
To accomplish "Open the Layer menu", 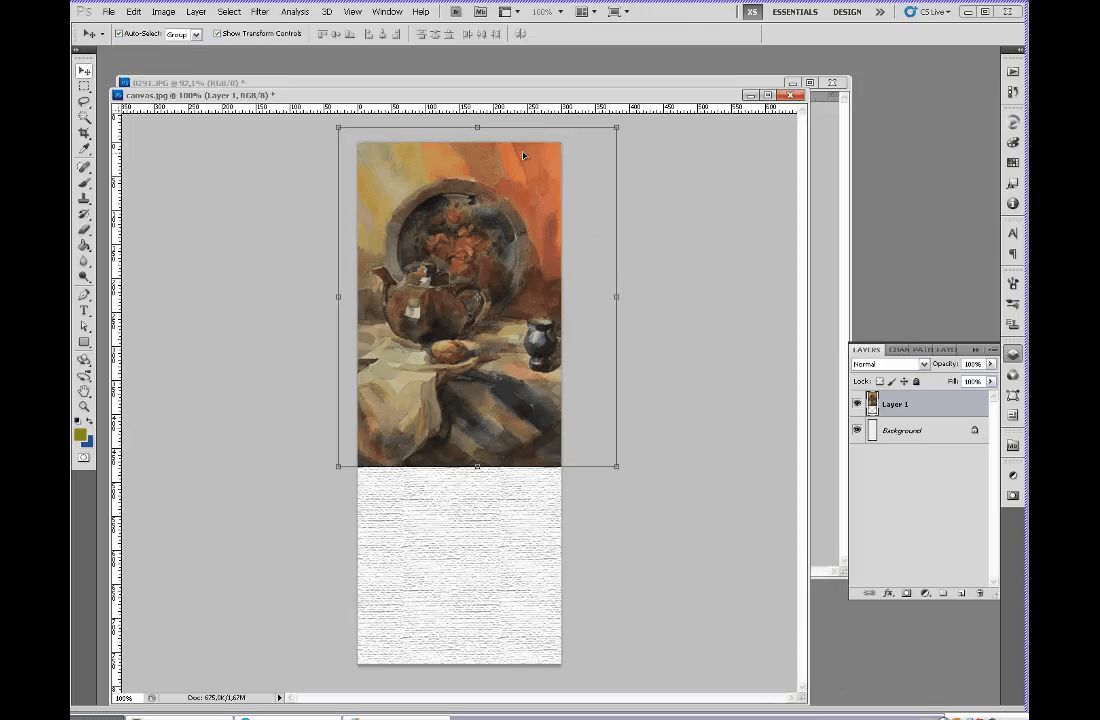I will 196,12.
